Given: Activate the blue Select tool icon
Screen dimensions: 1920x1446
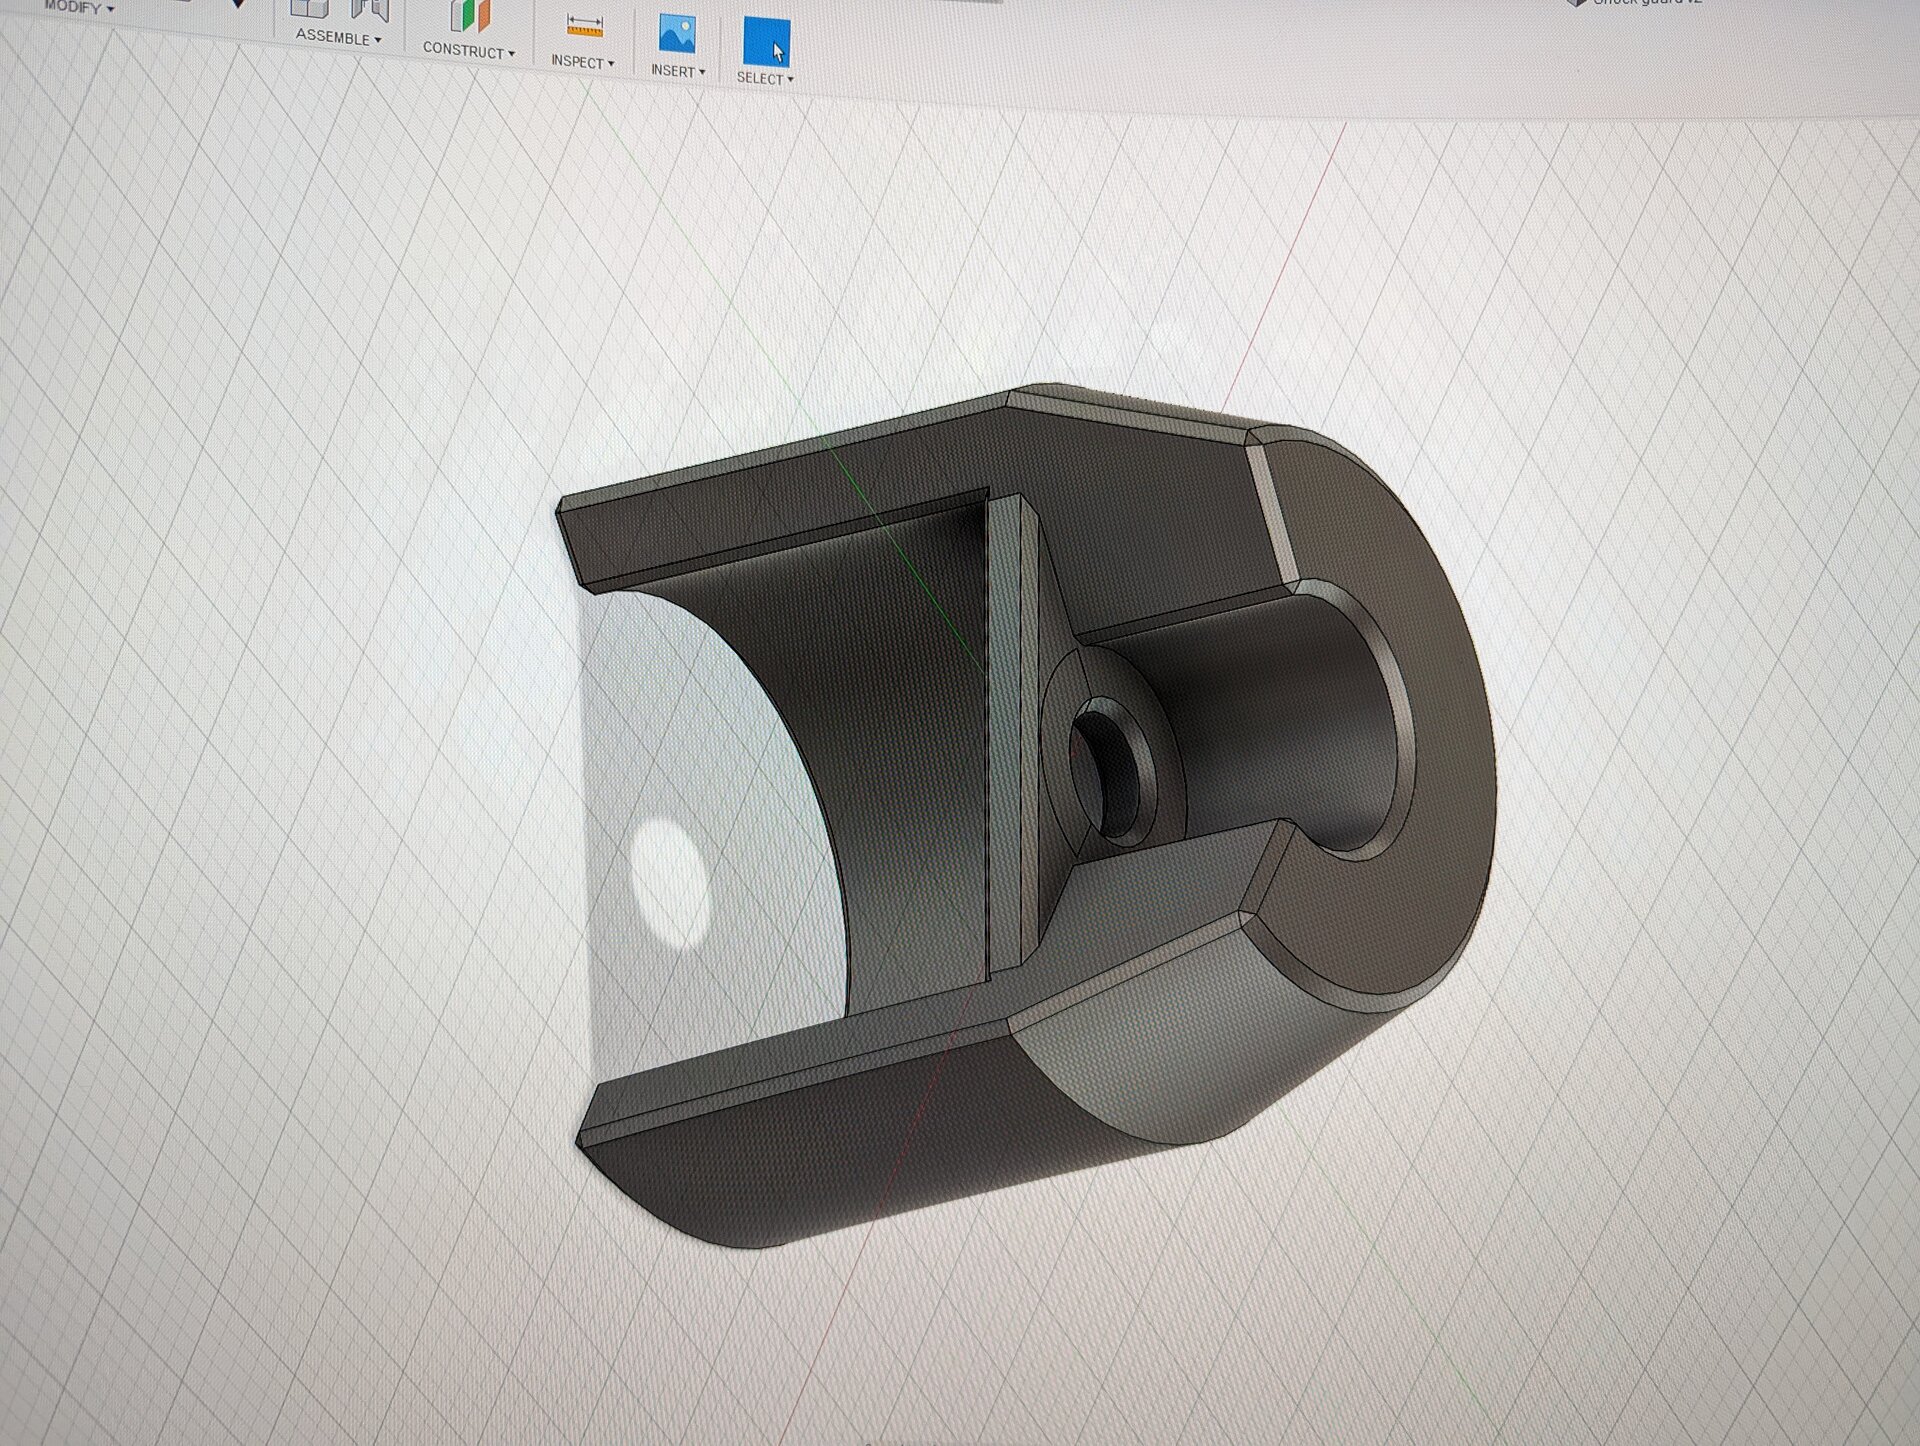Looking at the screenshot, I should [766, 42].
